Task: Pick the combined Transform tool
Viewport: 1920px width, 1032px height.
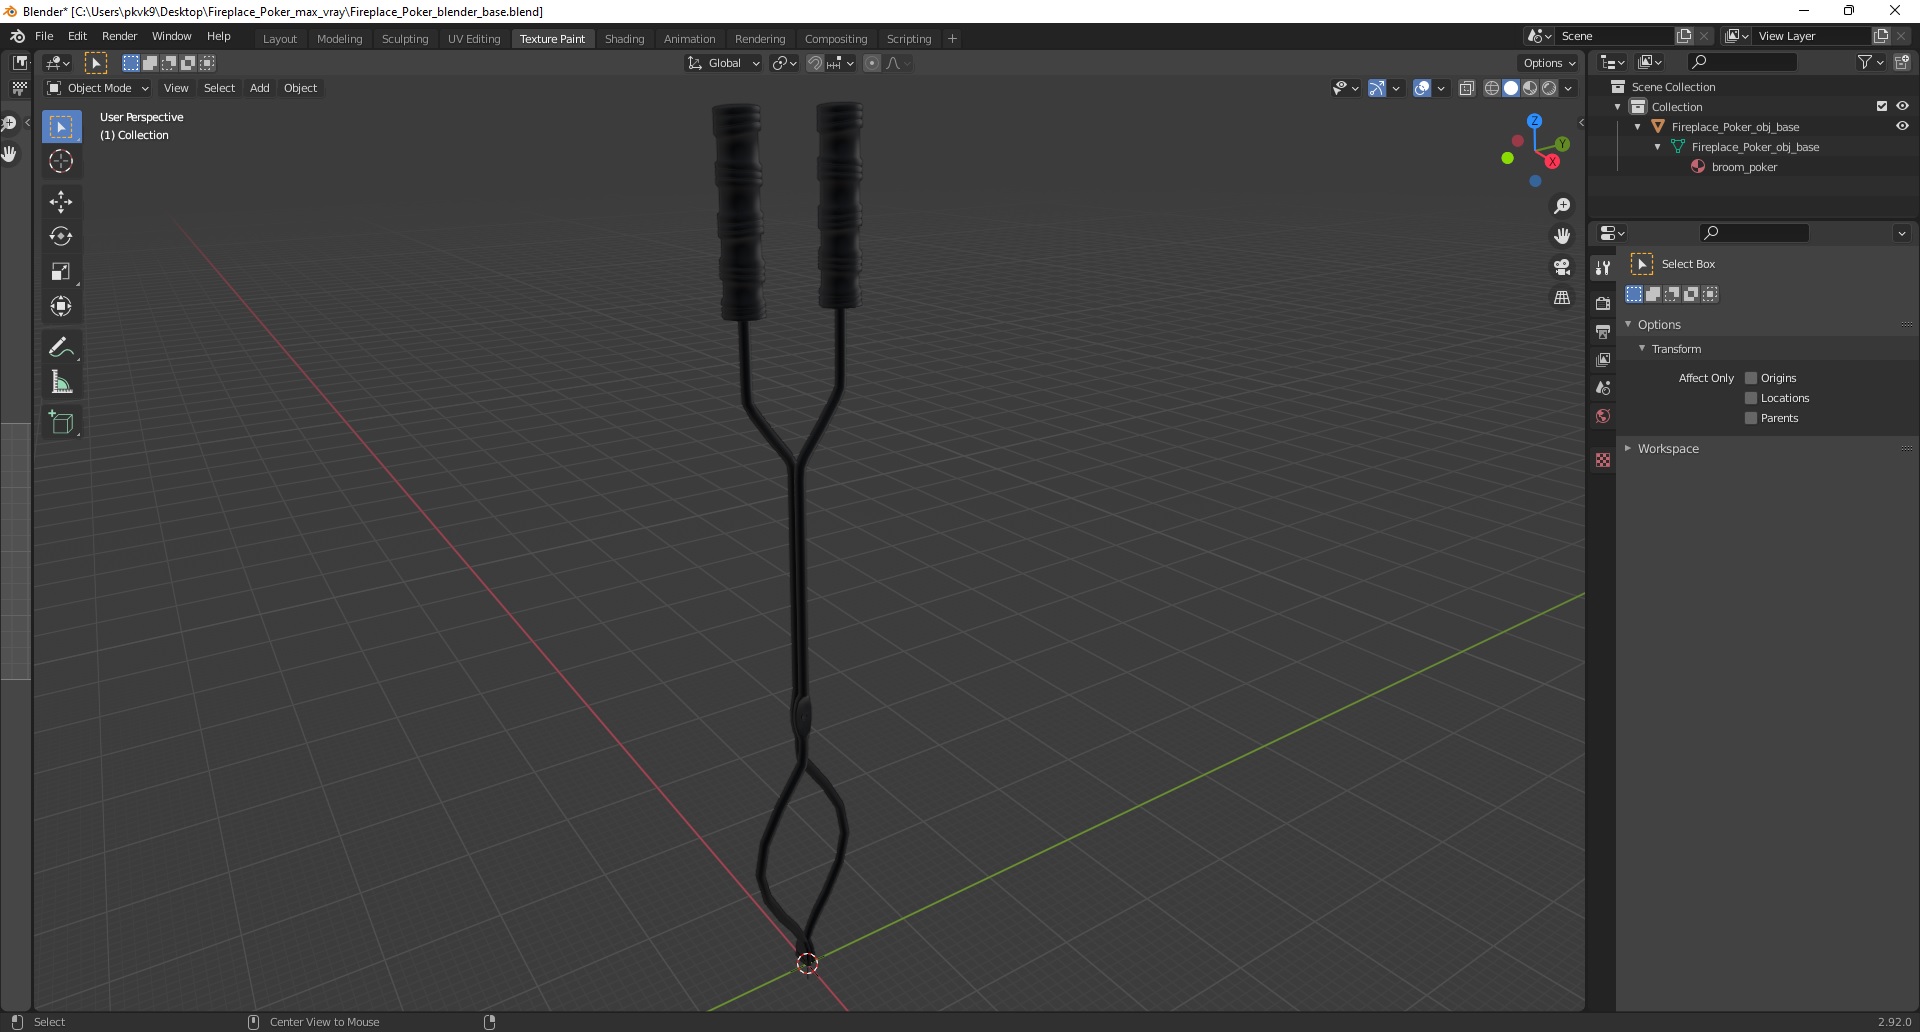Action: coord(61,306)
